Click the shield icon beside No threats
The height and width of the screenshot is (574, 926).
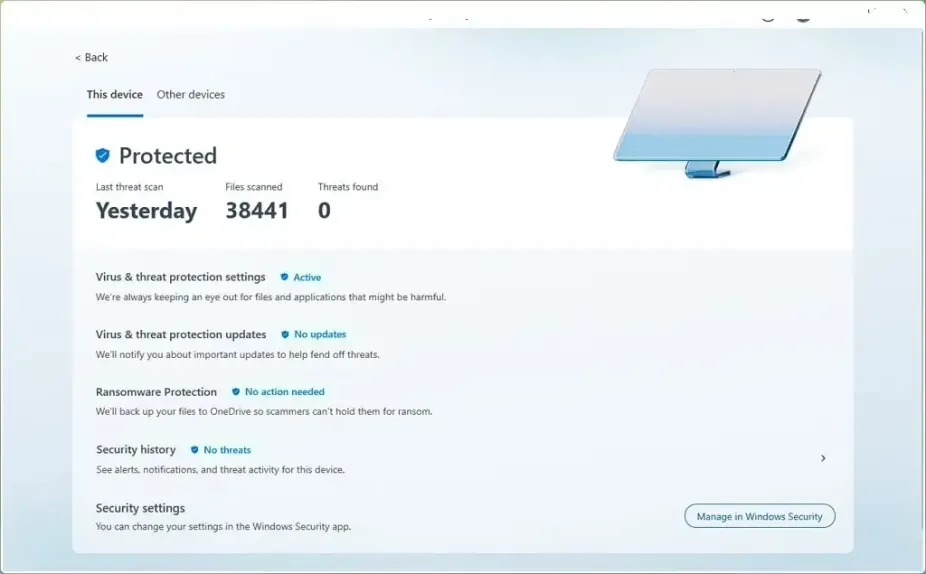[195, 450]
